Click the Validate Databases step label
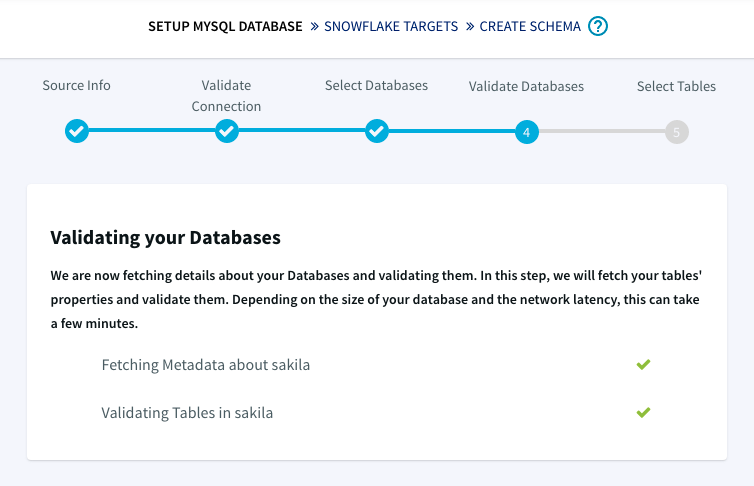The height and width of the screenshot is (486, 754). coord(526,86)
